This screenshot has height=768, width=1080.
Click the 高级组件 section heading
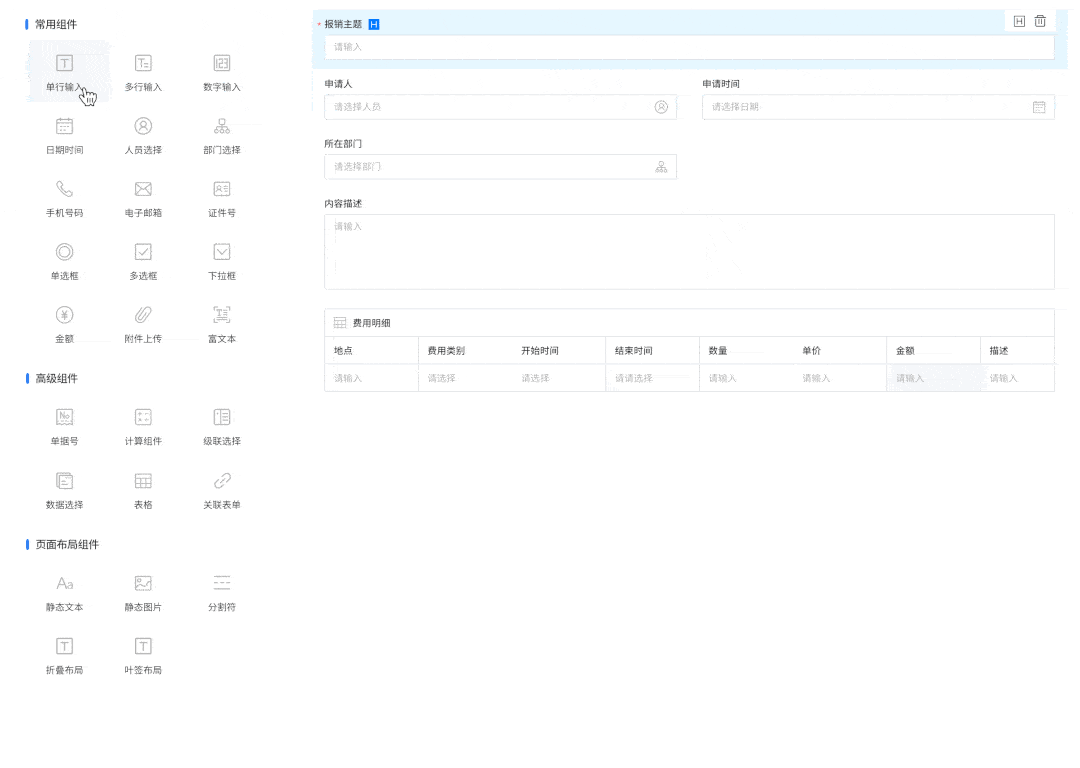click(56, 378)
